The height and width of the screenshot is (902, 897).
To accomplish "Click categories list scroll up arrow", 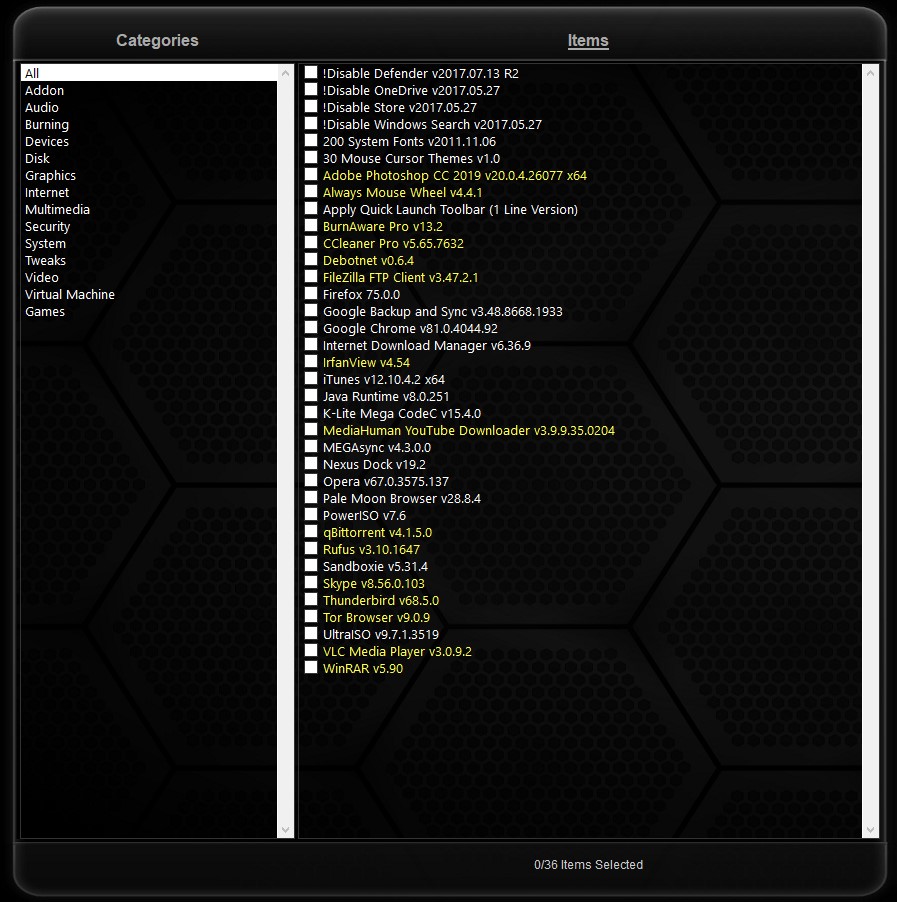I will [x=285, y=73].
